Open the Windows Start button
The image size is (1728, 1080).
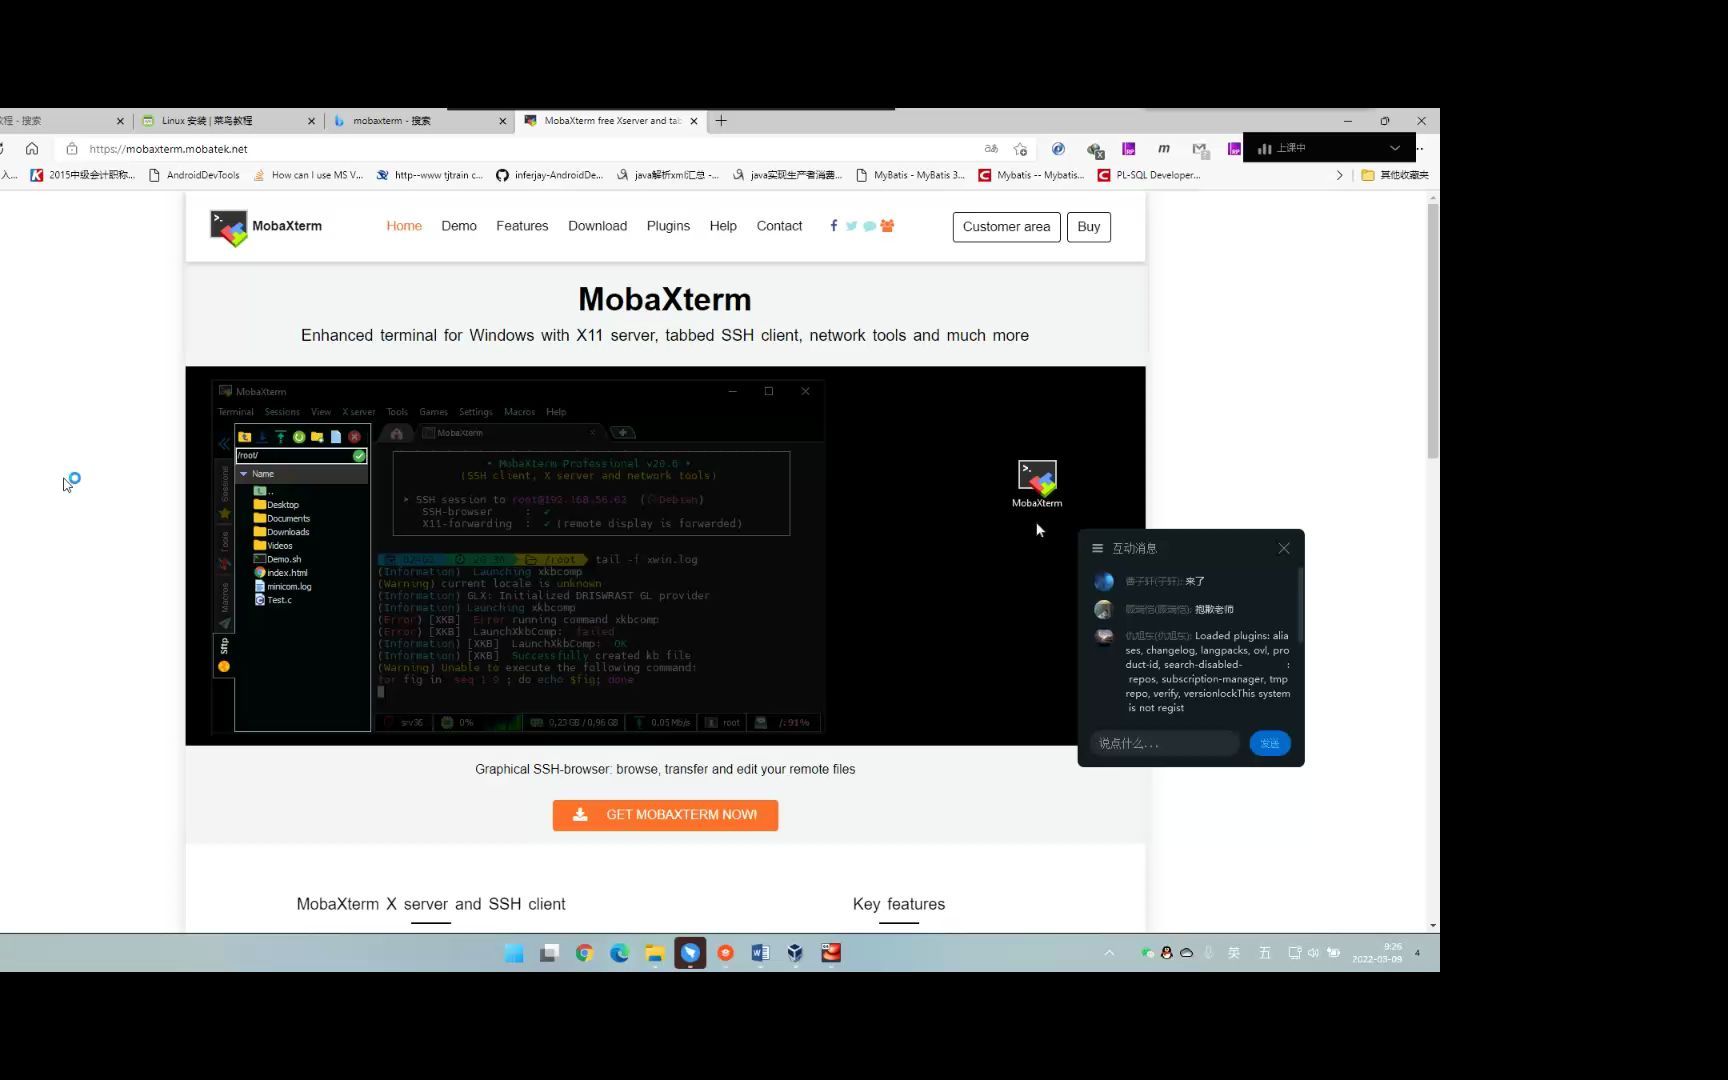point(514,953)
